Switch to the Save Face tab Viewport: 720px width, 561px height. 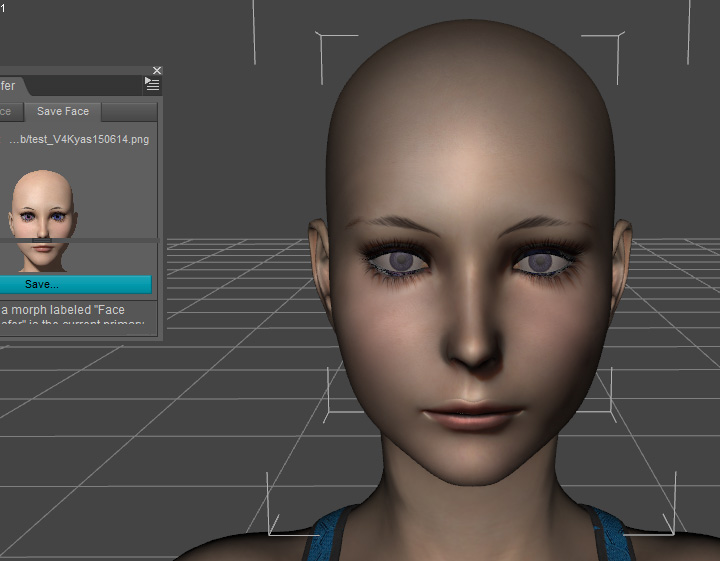[63, 112]
